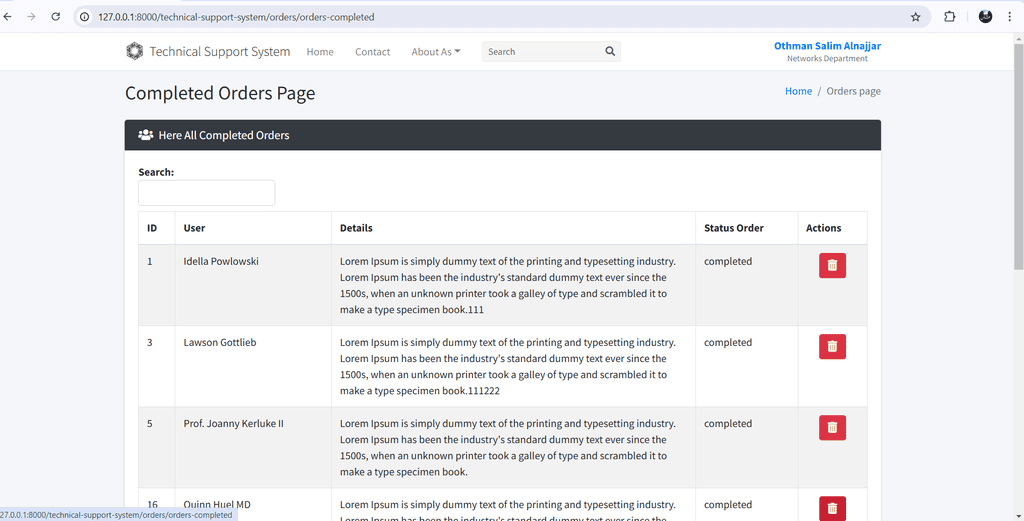The image size is (1024, 521).
Task: Select the user name Quinn Huel MD
Action: click(217, 504)
